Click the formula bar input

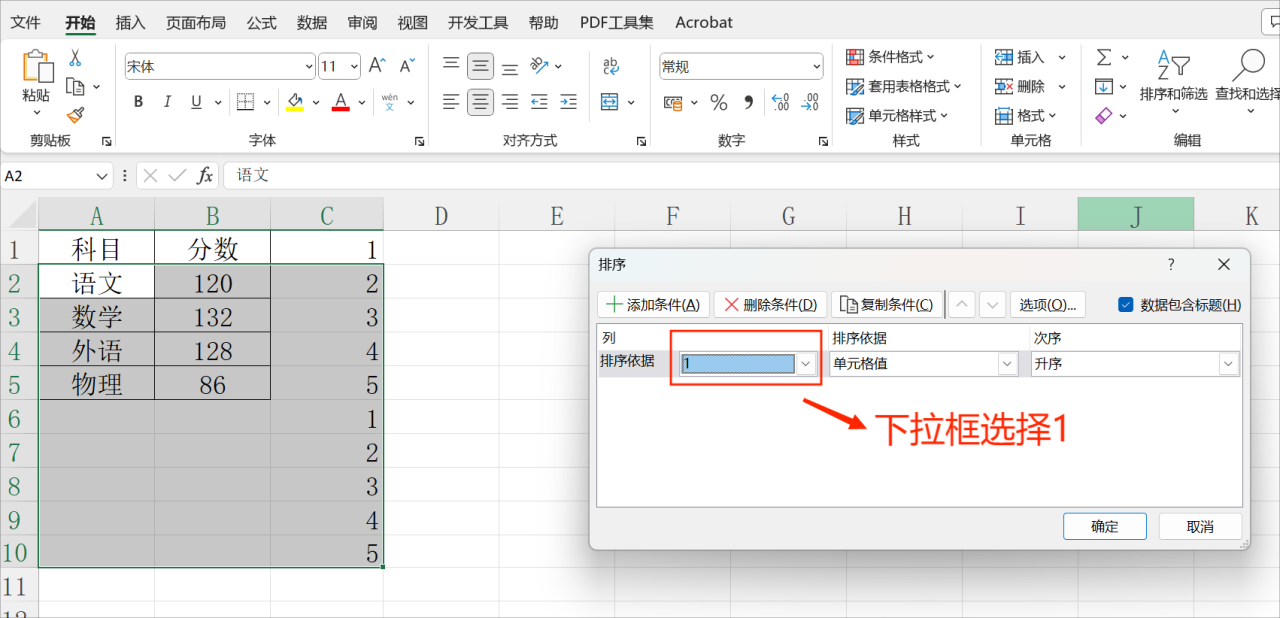(x=750, y=175)
